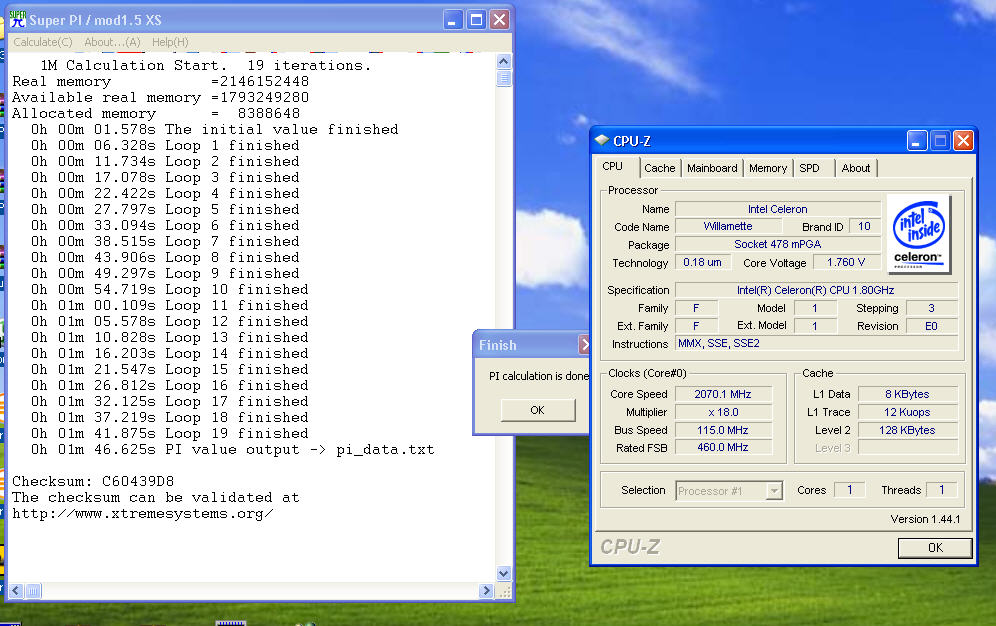Switch to the About tab in CPU-Z
Viewport: 996px width, 626px height.
tap(856, 168)
